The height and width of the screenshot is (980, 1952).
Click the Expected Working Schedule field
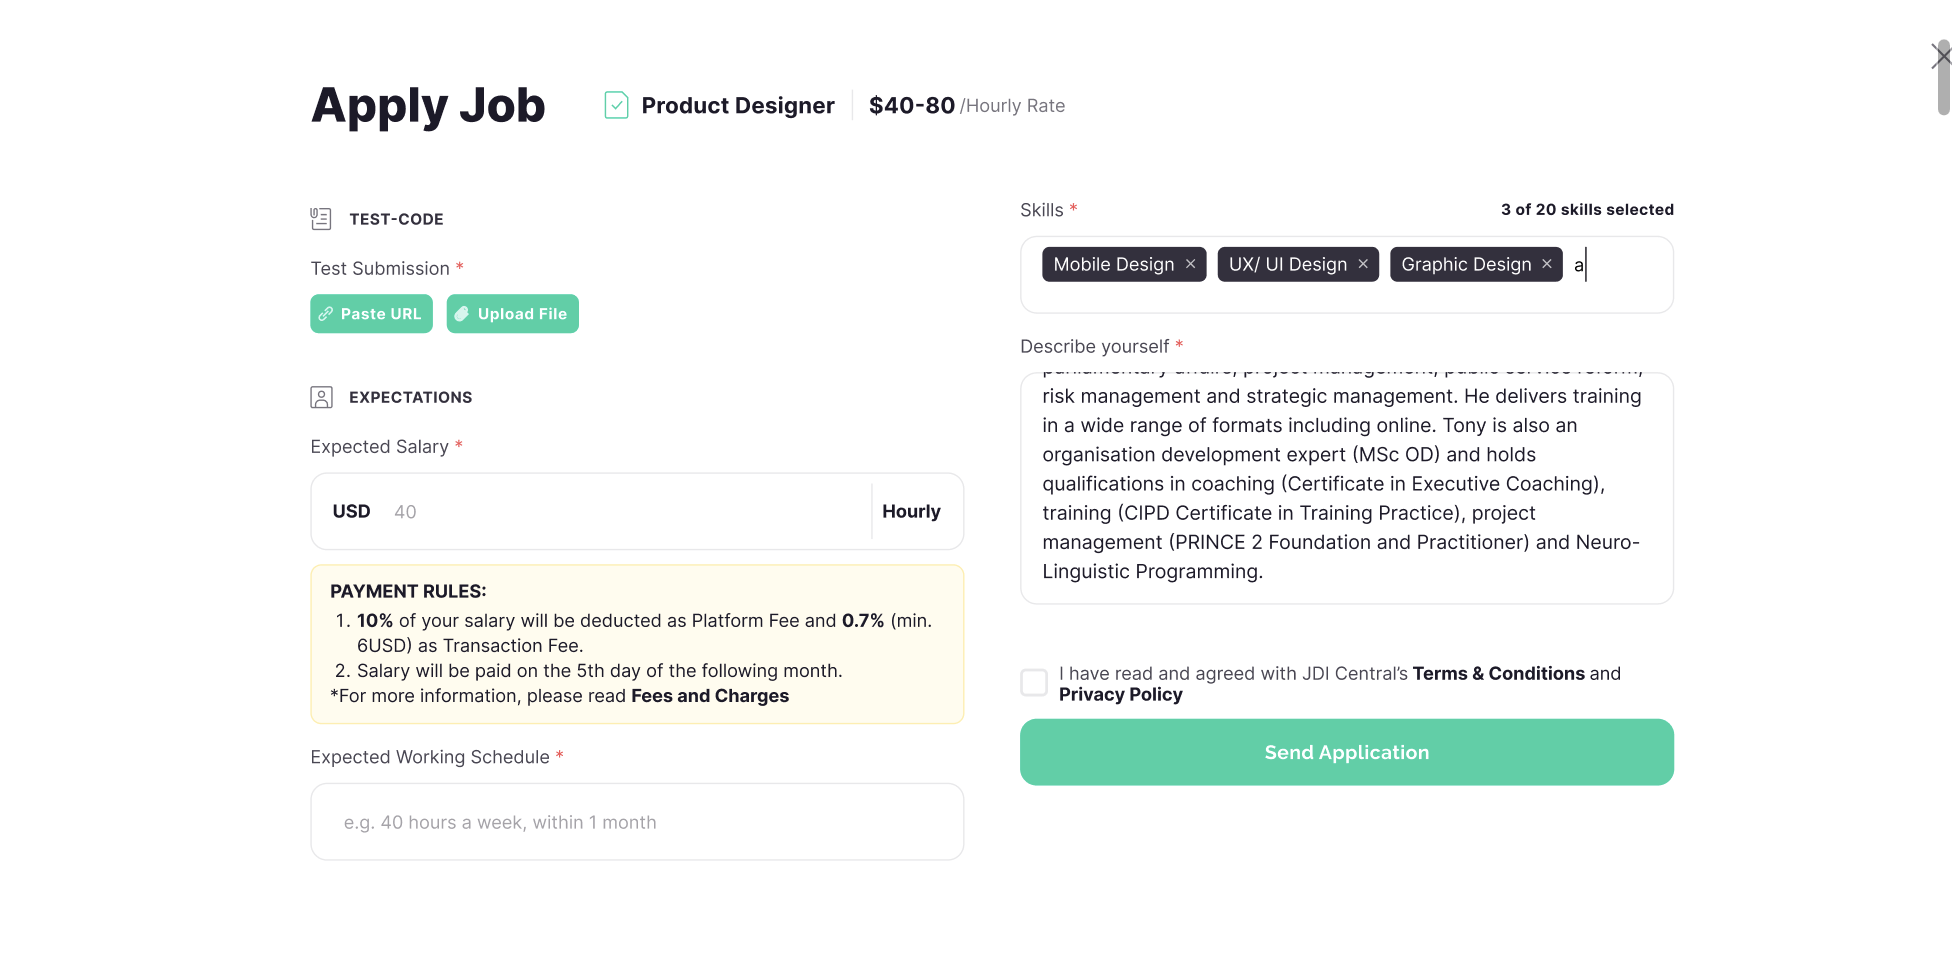[637, 822]
